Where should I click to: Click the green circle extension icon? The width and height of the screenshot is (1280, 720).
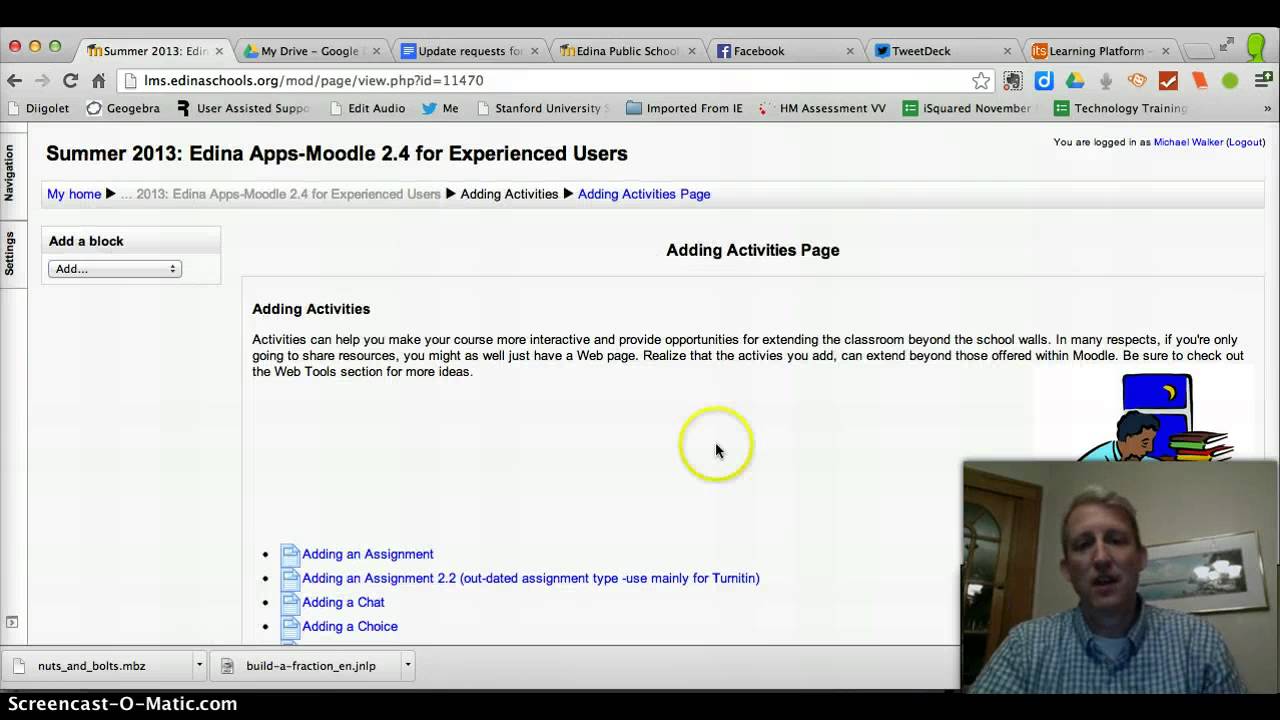pyautogui.click(x=1230, y=81)
